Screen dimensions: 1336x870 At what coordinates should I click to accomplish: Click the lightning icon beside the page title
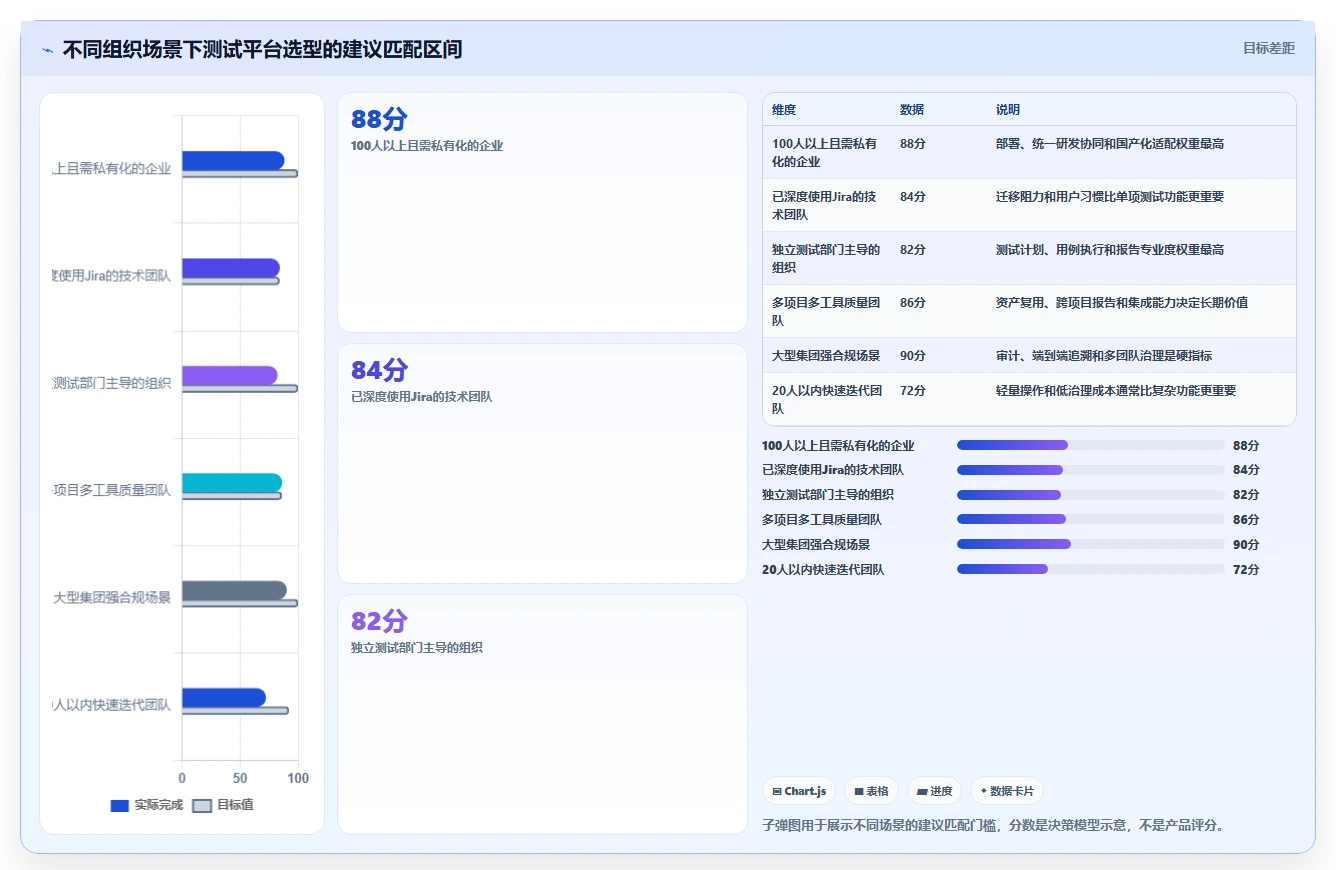pos(48,50)
